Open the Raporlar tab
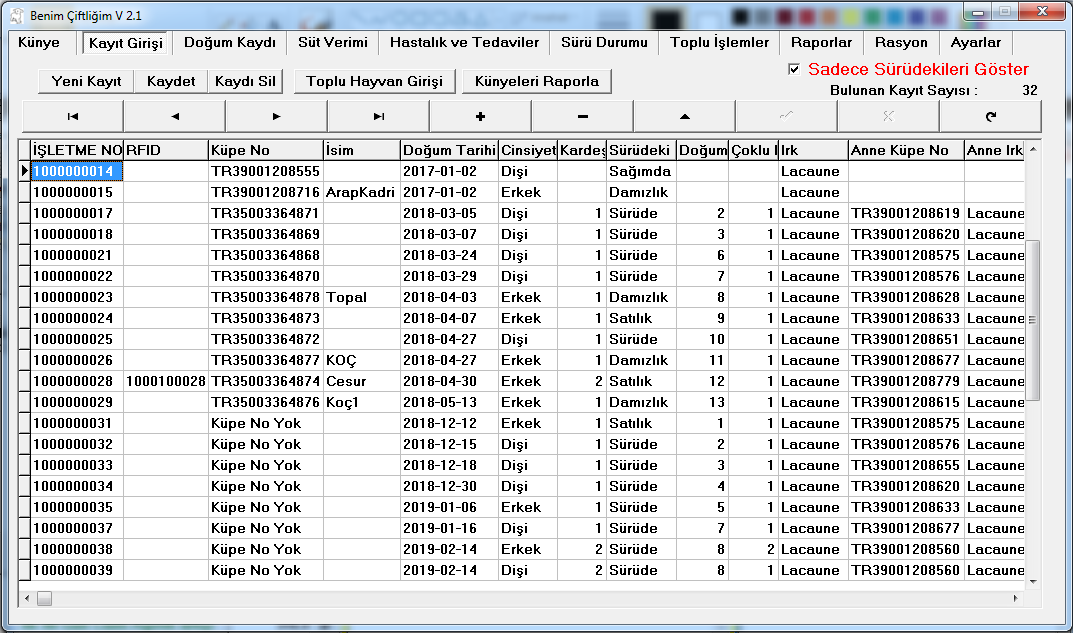Screen dimensions: 1073x633 click(x=821, y=43)
